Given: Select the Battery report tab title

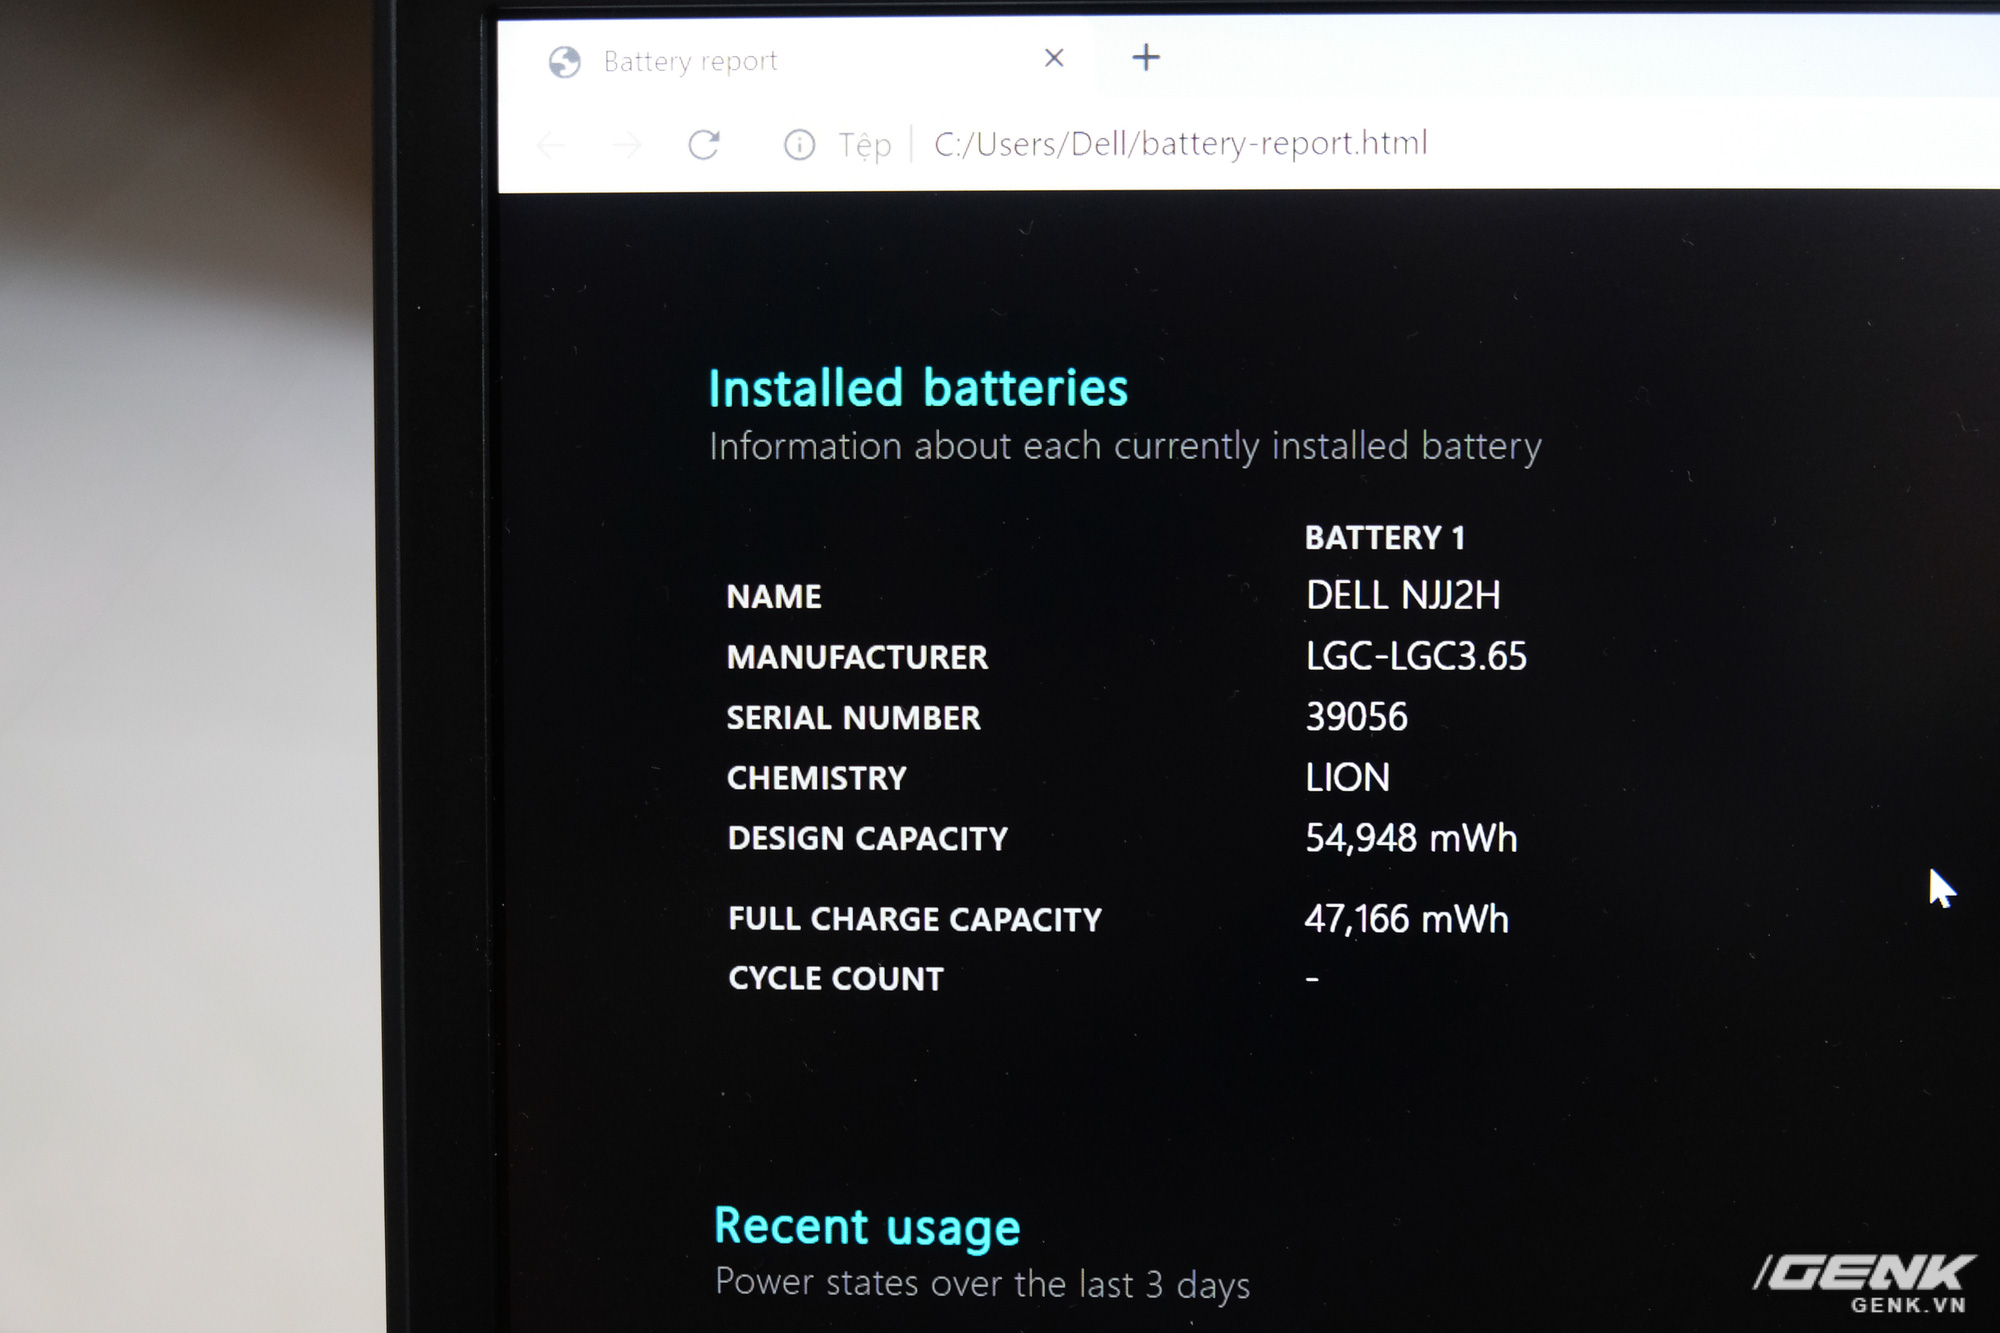Looking at the screenshot, I should (690, 62).
